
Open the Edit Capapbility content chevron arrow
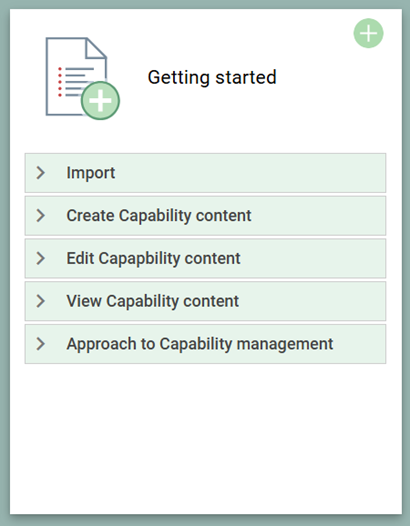coord(41,258)
